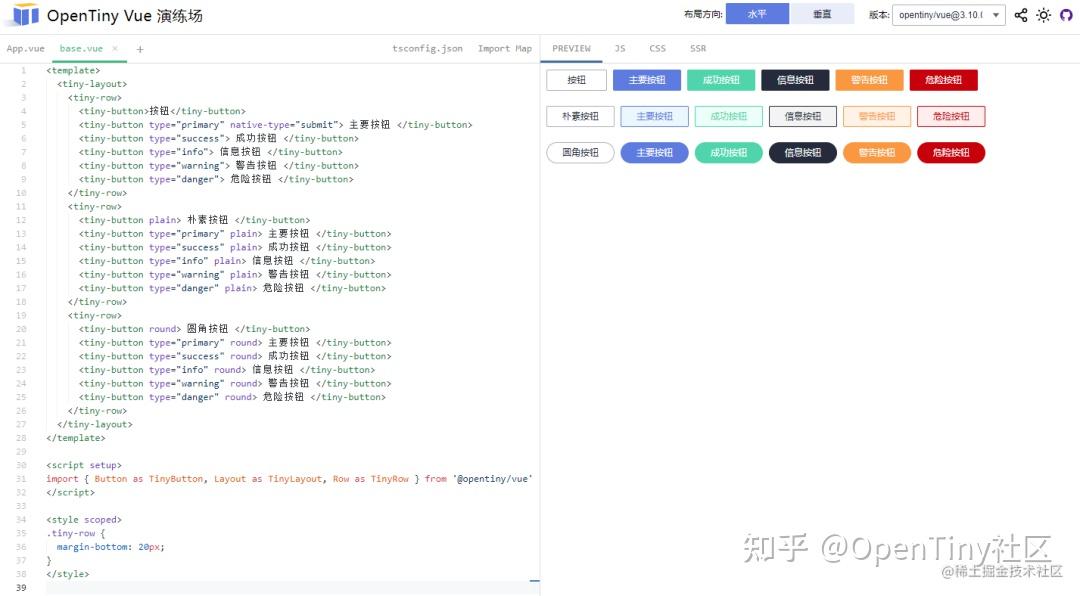The width and height of the screenshot is (1080, 596).
Task: Click the red 危险按钮 plain button
Action: [x=950, y=115]
